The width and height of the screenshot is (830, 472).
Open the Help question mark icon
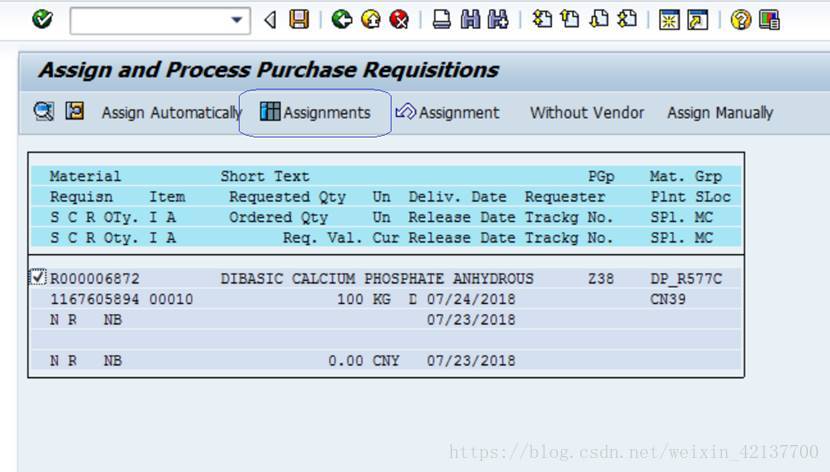741,20
